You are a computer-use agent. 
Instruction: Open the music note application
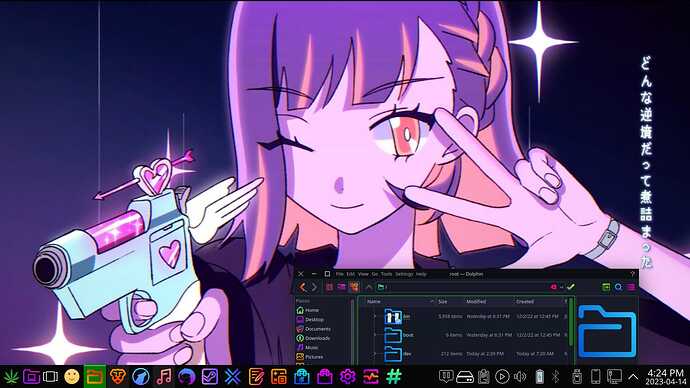pos(164,377)
